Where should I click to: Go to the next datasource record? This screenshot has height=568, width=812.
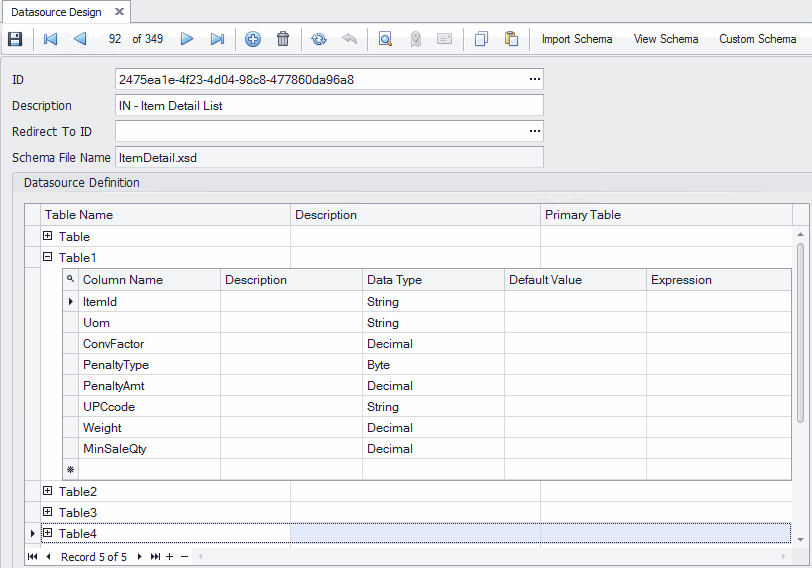pos(186,39)
